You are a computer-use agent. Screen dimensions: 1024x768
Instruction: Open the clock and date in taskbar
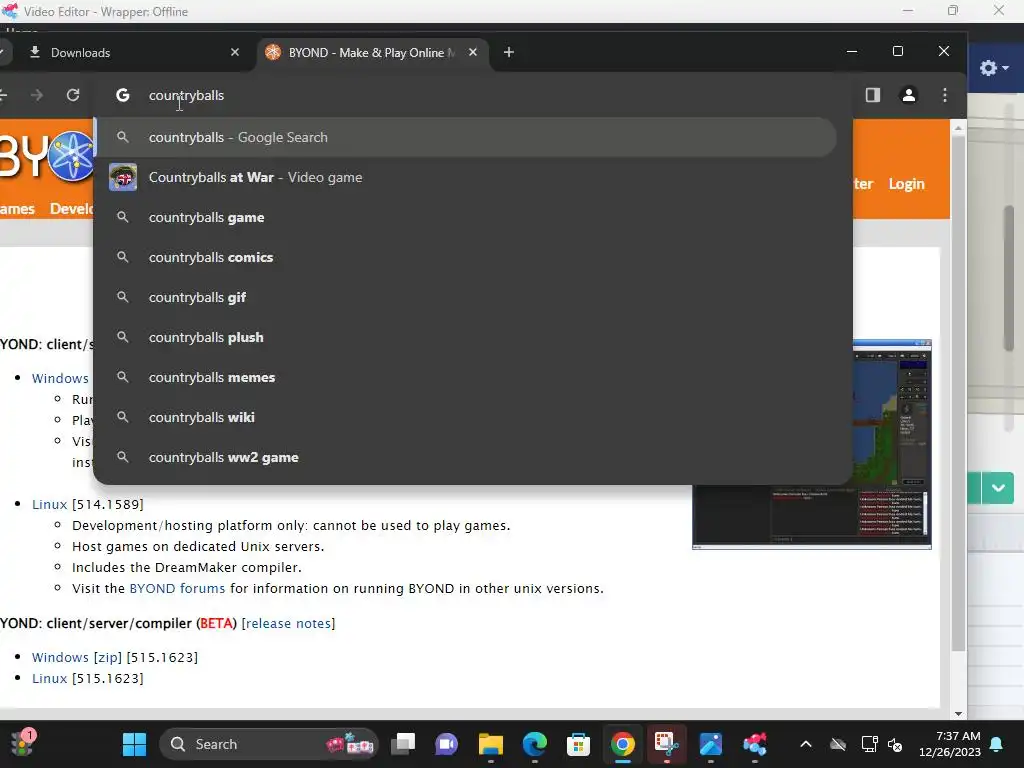[950, 744]
